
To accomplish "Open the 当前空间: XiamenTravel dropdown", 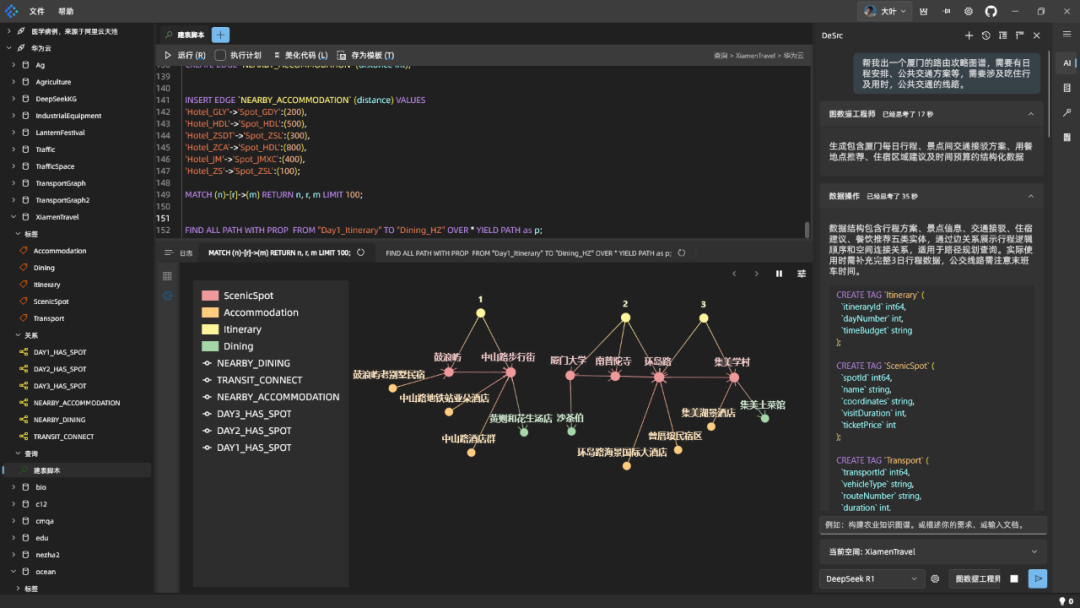I will [933, 552].
